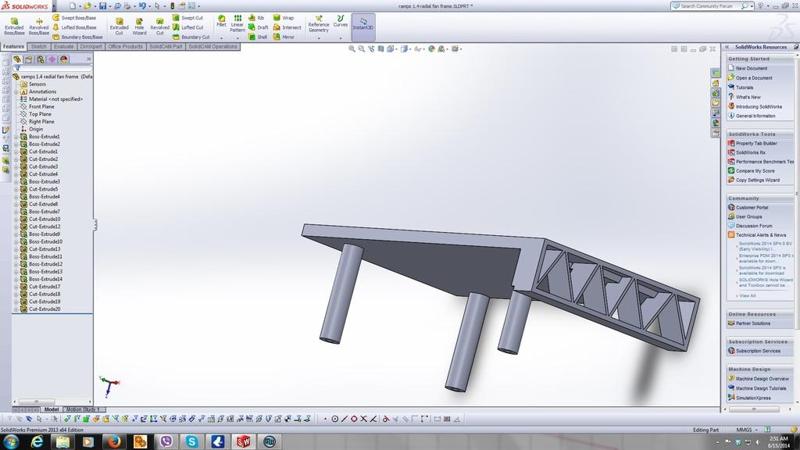This screenshot has width=800, height=450.
Task: Open the SolidCAM Part tab
Action: tap(165, 46)
